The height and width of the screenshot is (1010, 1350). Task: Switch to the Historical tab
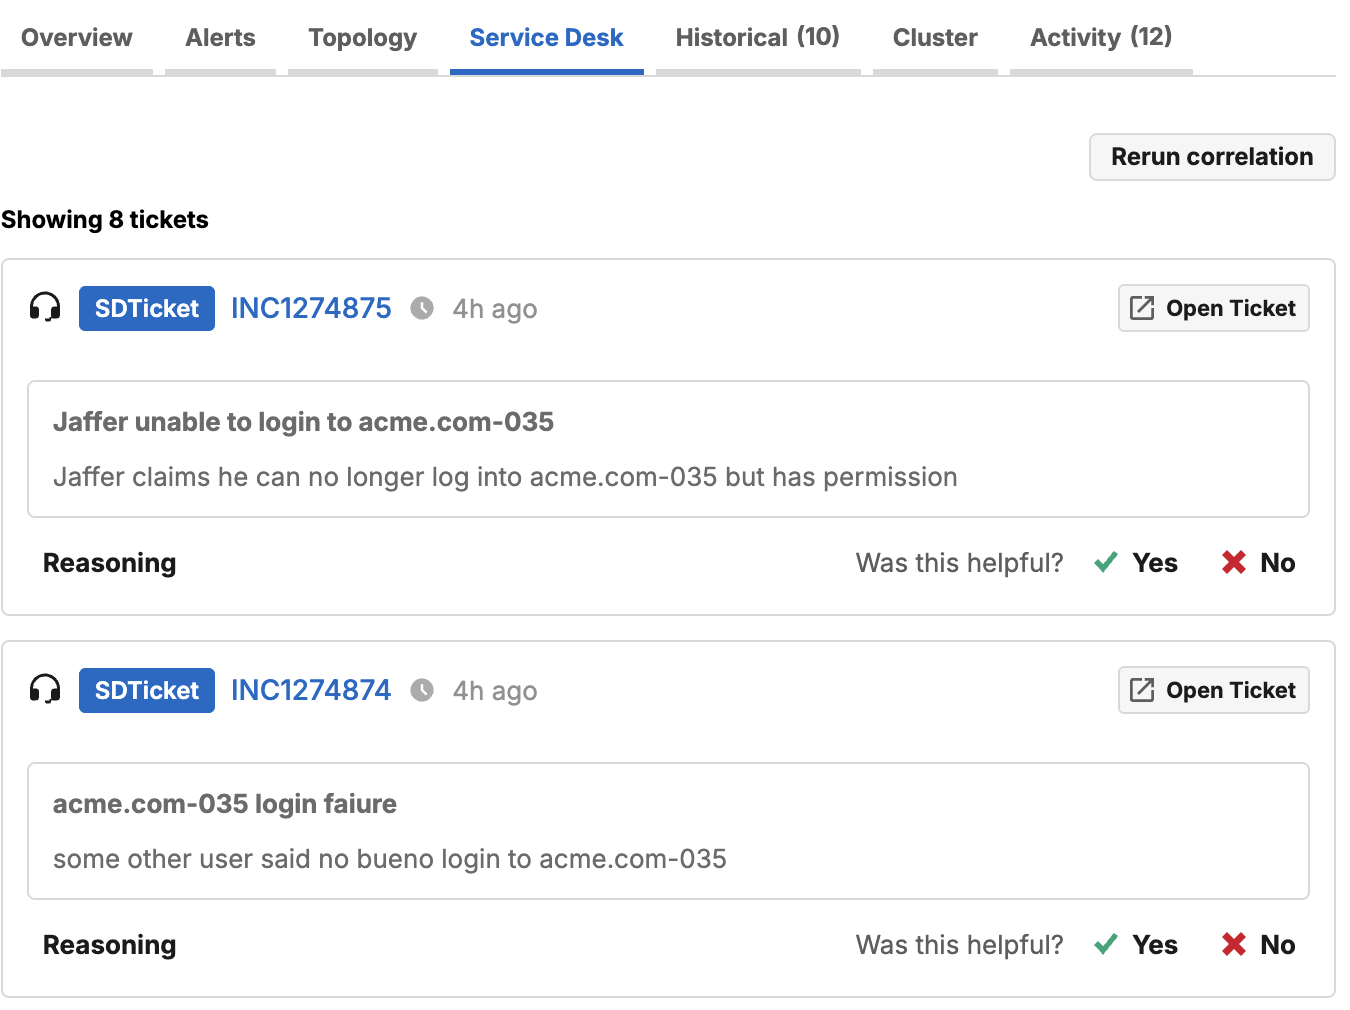point(757,37)
